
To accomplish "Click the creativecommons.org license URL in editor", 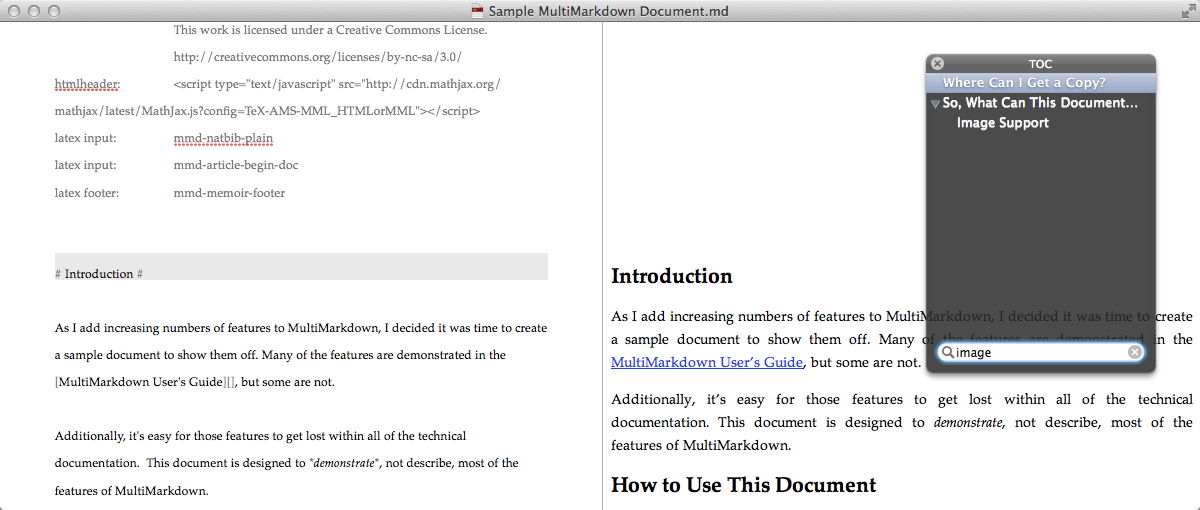I will click(x=317, y=57).
